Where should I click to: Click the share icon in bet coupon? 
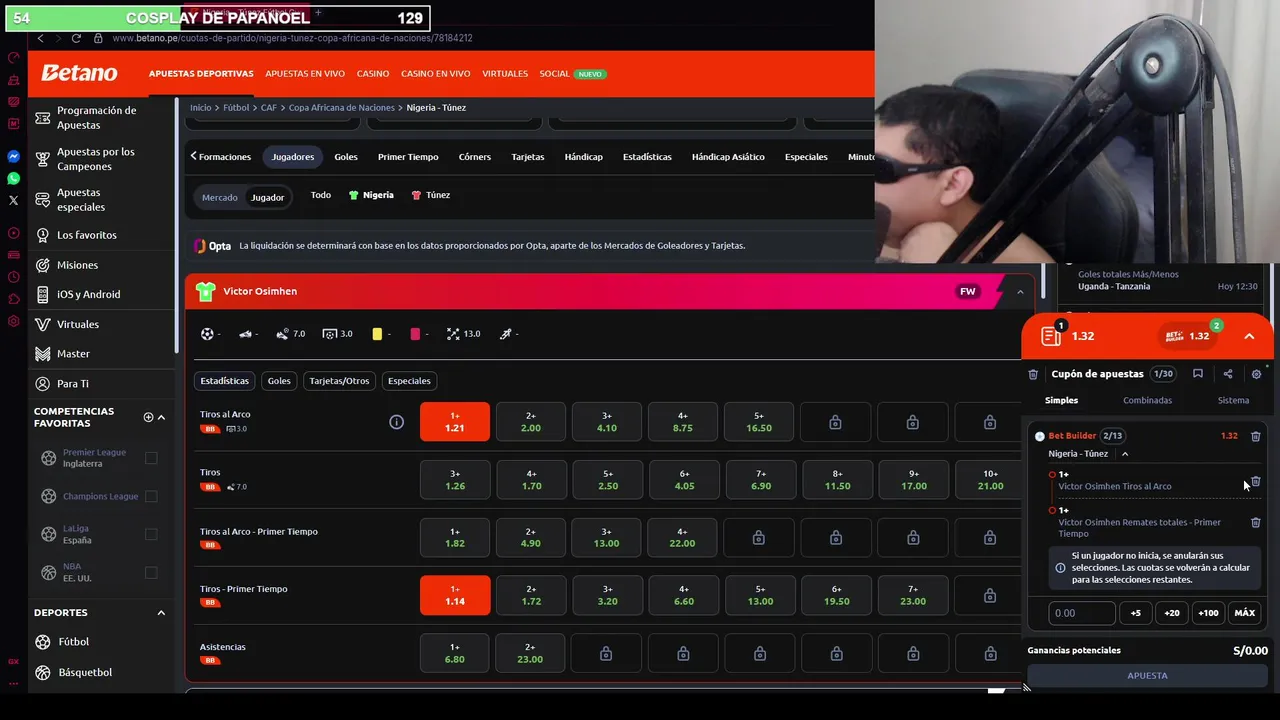tap(1228, 374)
